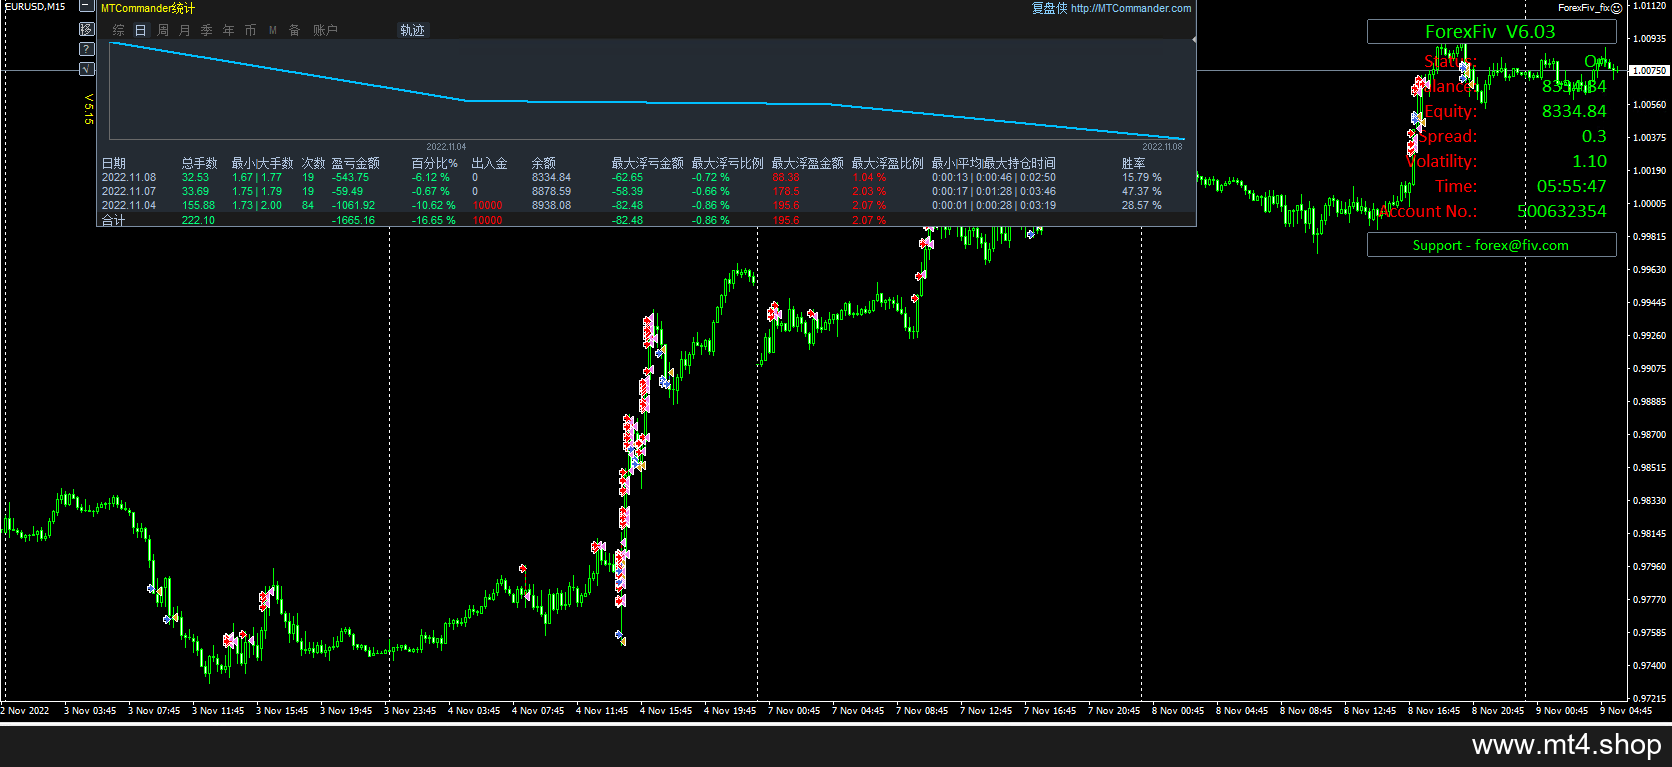Click the Equity 8334.84 value
This screenshot has width=1672, height=767.
1574,111
